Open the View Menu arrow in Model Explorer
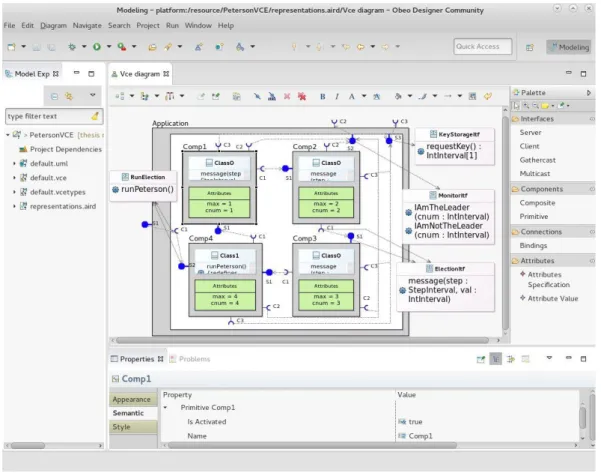601x473 pixels. tap(93, 95)
